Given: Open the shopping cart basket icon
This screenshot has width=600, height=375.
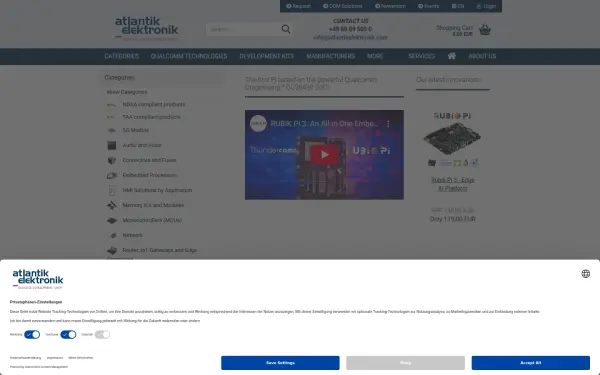Looking at the screenshot, I should 485,29.
